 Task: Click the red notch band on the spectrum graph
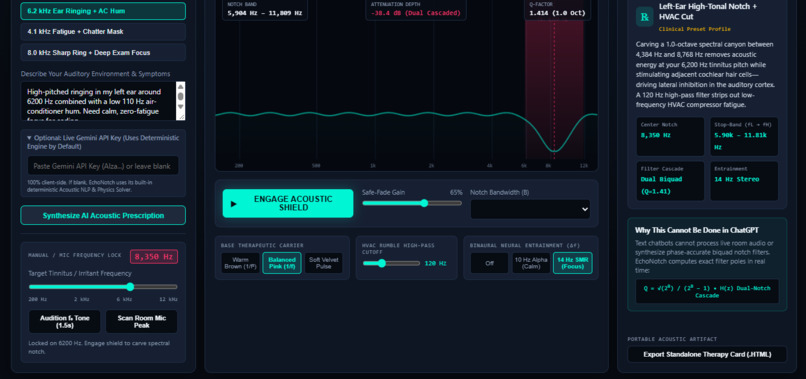point(554,90)
